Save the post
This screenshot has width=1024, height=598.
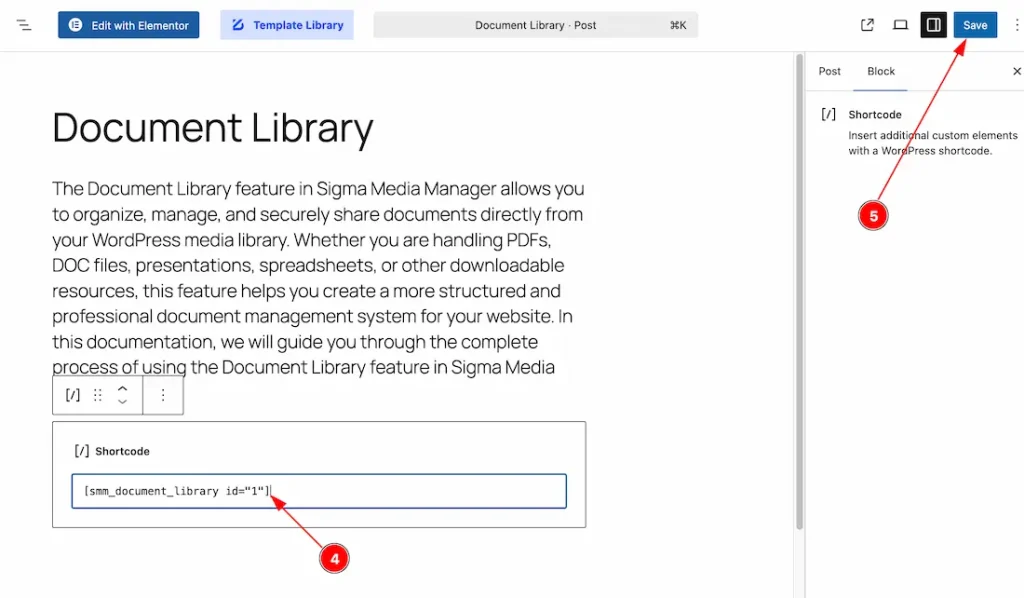(975, 25)
